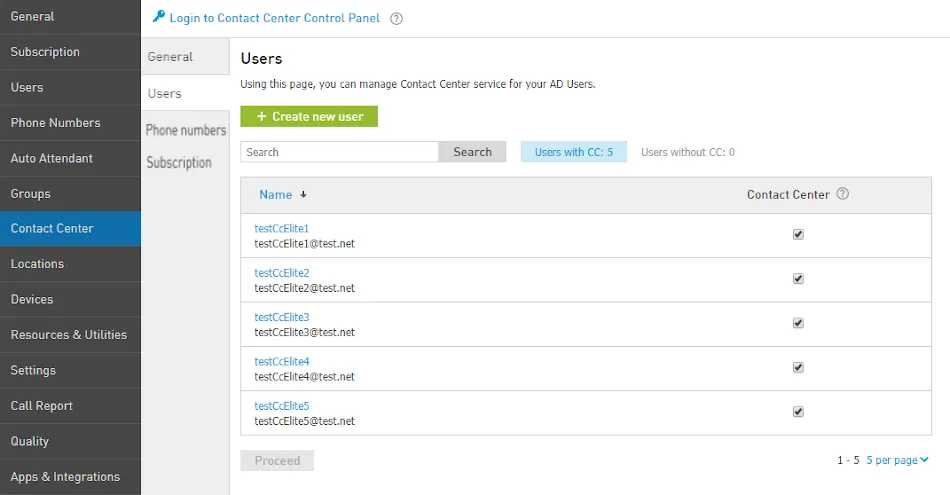Viewport: 950px width, 495px height.
Task: Click Login to Contact Center Control Panel link
Action: coord(274,18)
